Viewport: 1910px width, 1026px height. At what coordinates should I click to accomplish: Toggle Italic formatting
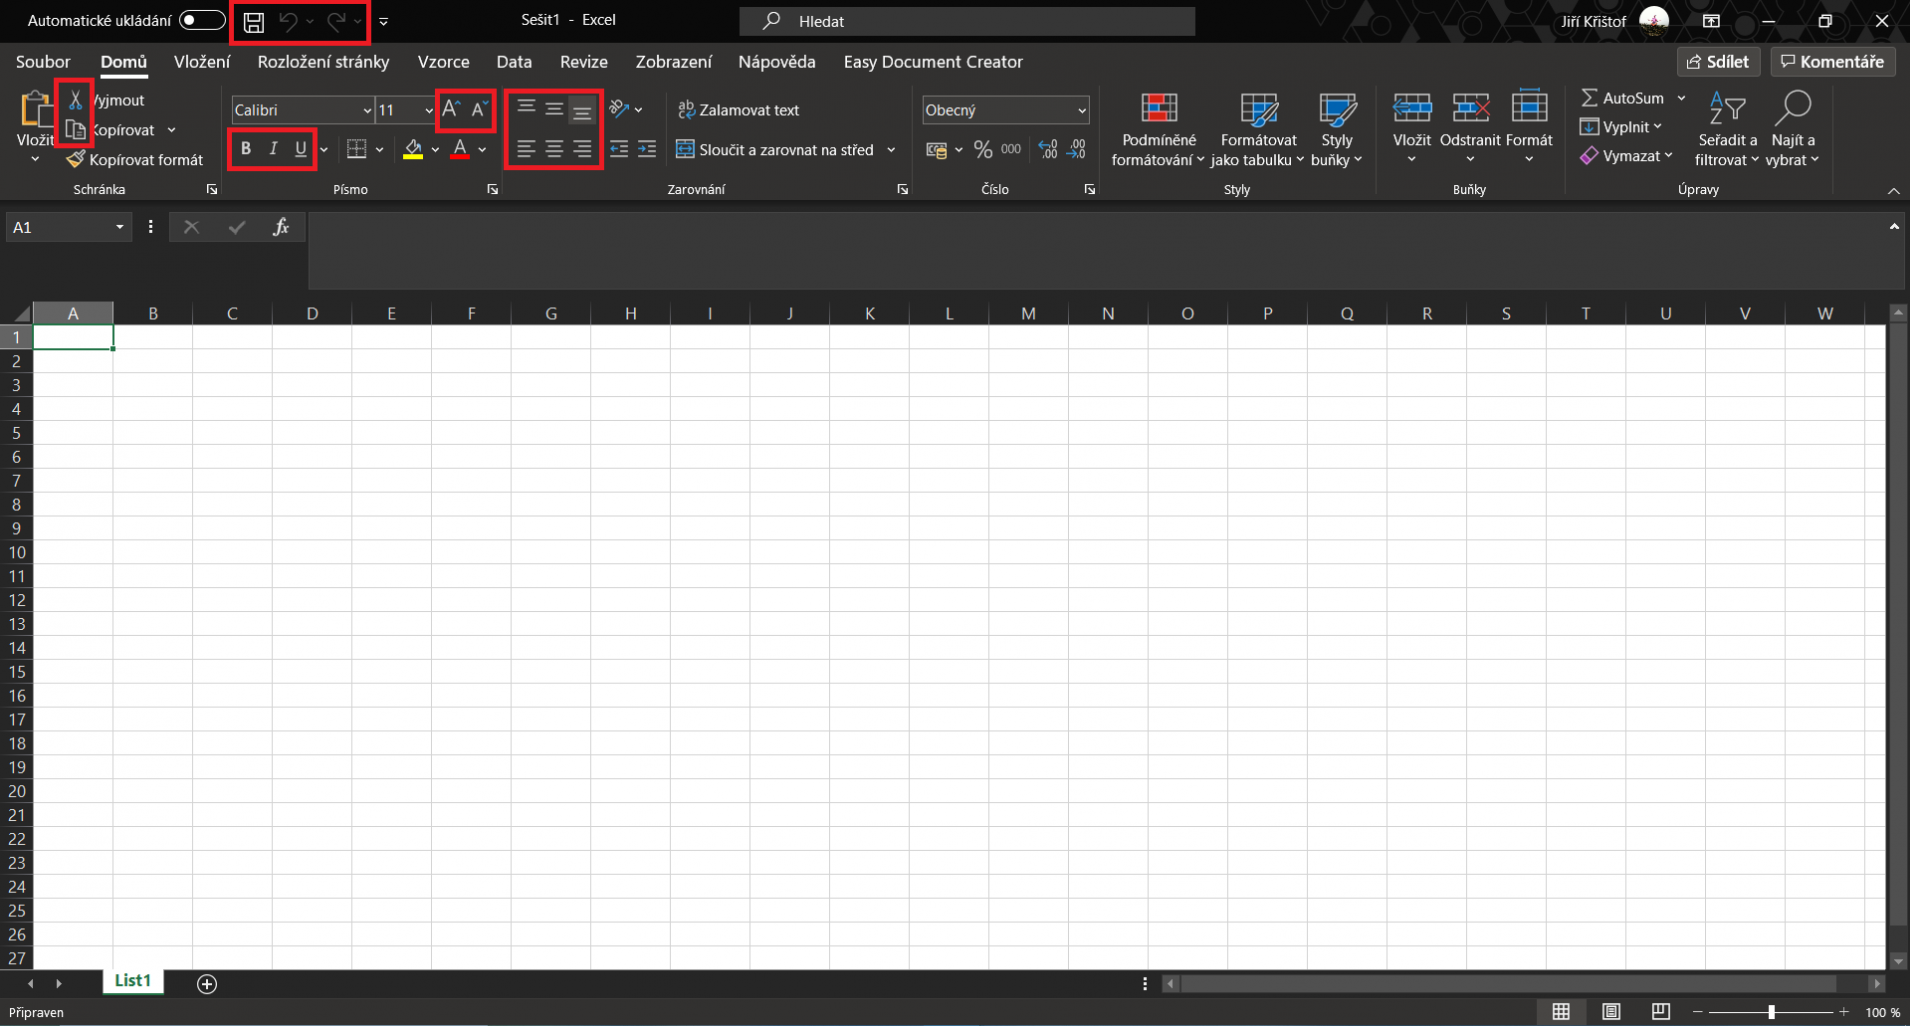tap(273, 149)
